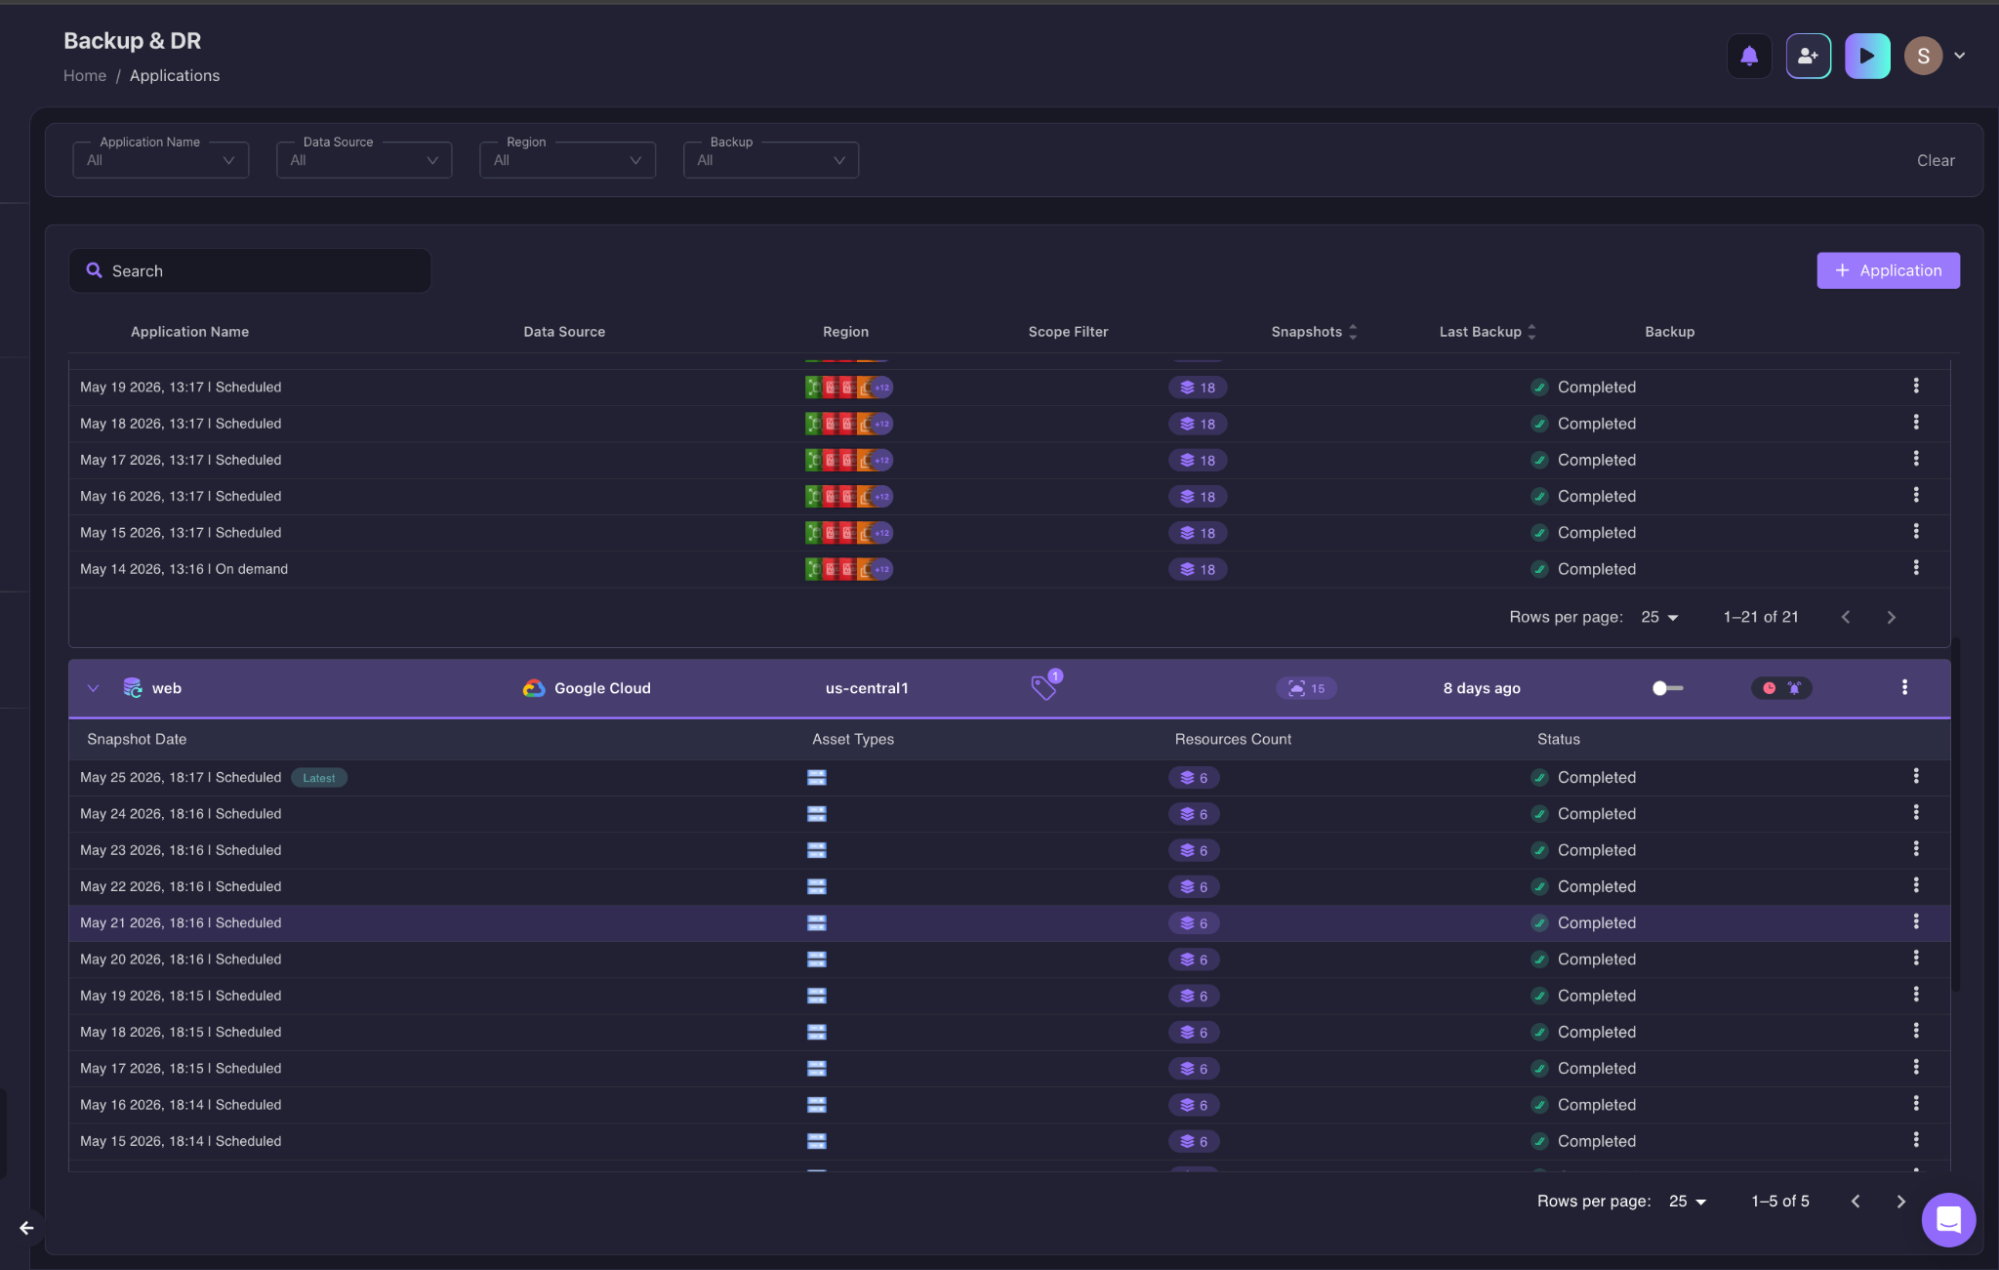Focus the Search input field
This screenshot has height=1270, width=1999.
pos(250,271)
